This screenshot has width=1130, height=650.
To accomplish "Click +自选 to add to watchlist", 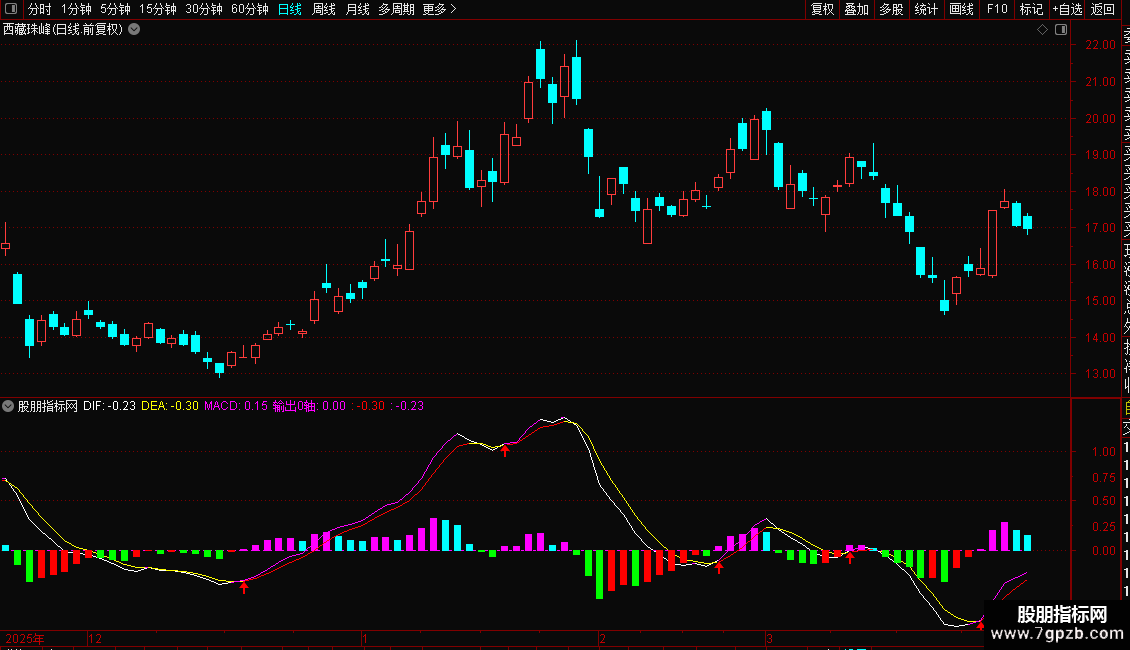I will [1067, 9].
